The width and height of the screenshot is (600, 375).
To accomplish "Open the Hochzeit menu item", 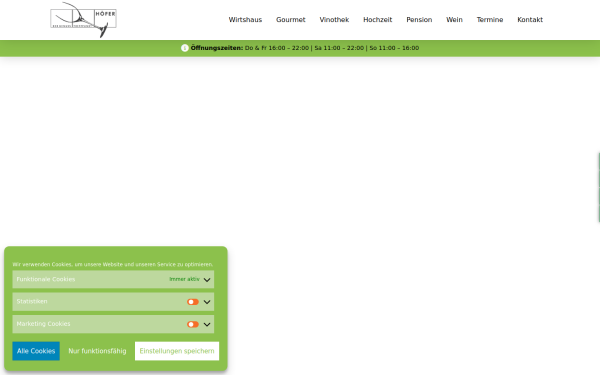I will (378, 20).
